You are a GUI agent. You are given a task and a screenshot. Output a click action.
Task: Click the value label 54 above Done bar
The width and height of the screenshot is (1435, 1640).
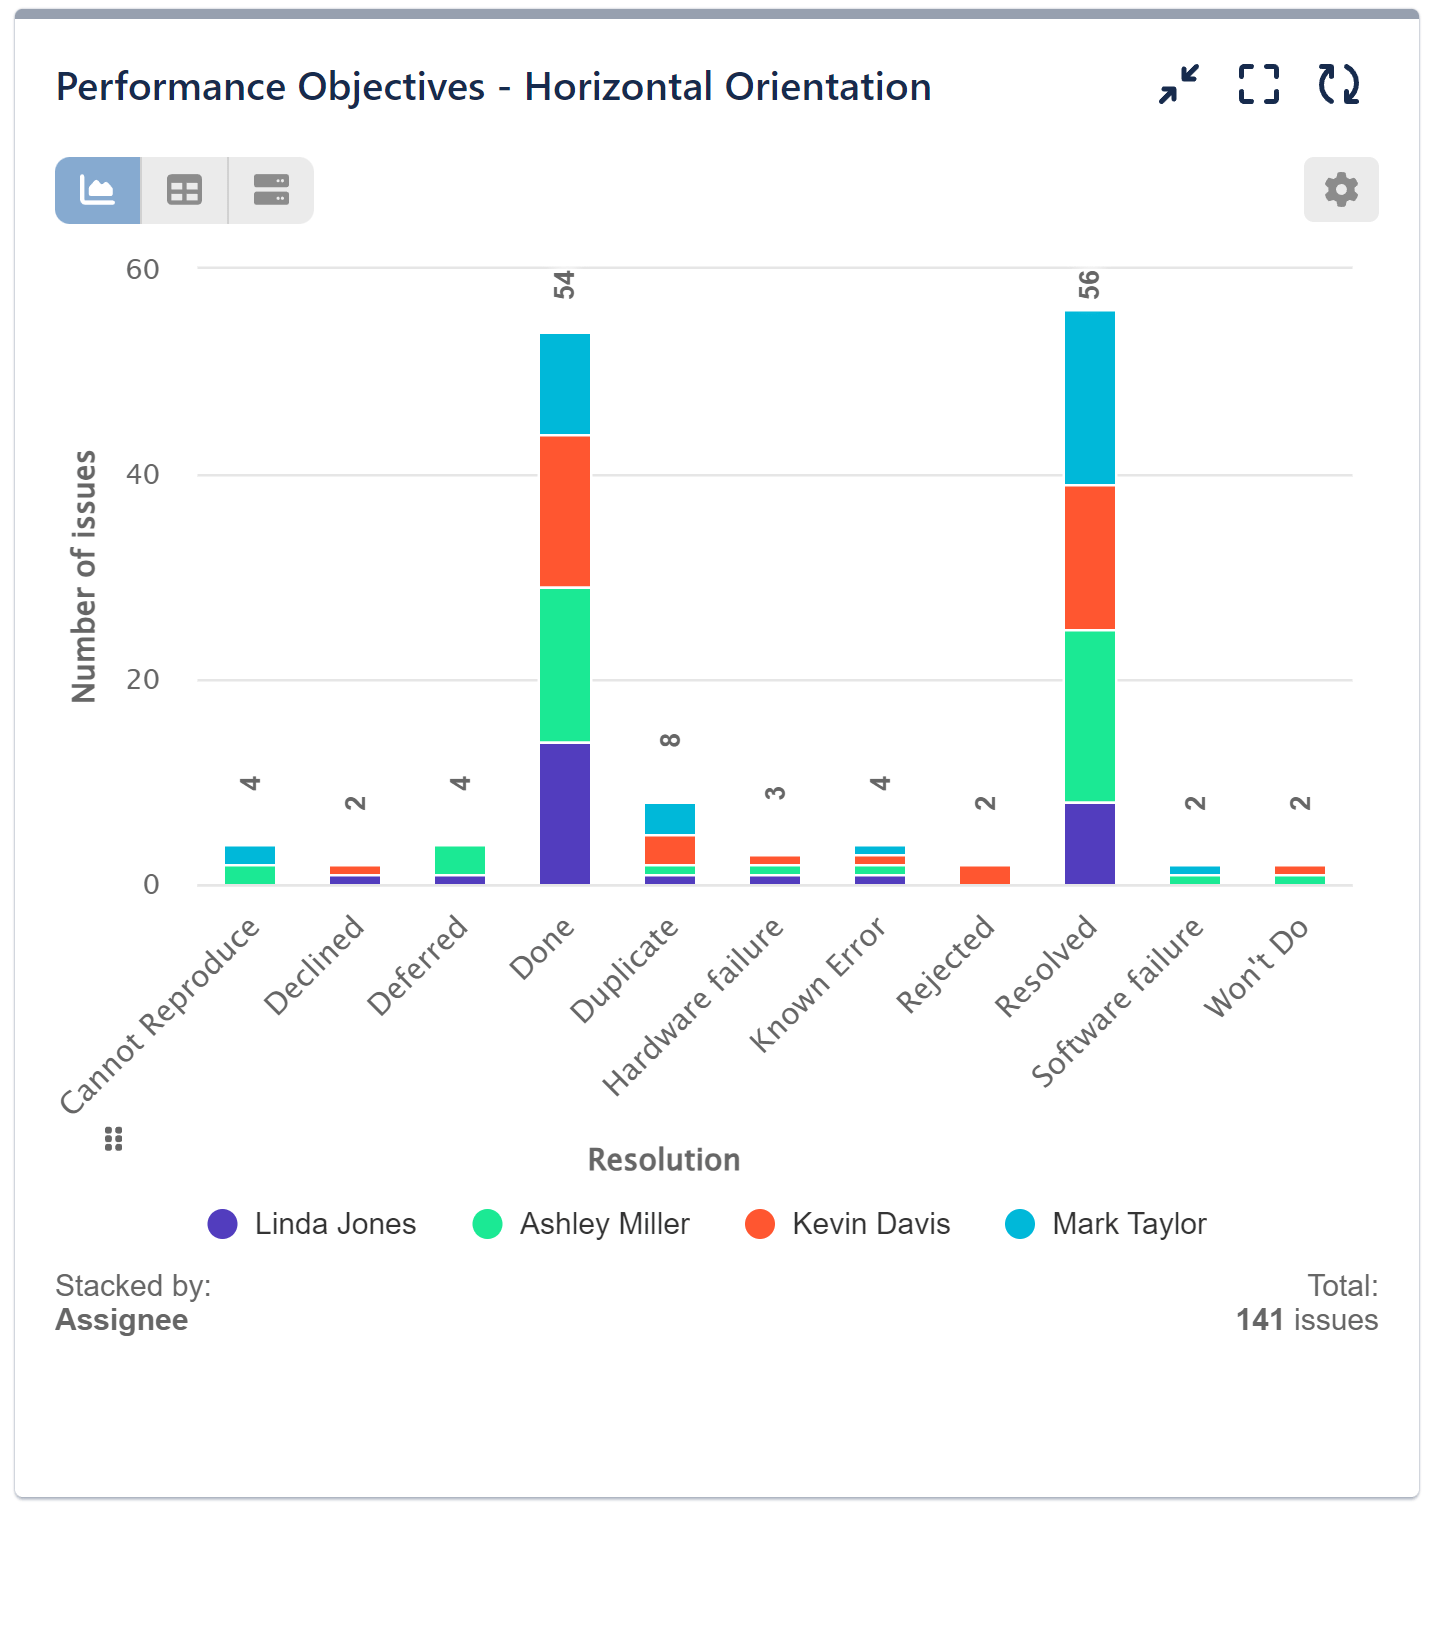(563, 285)
